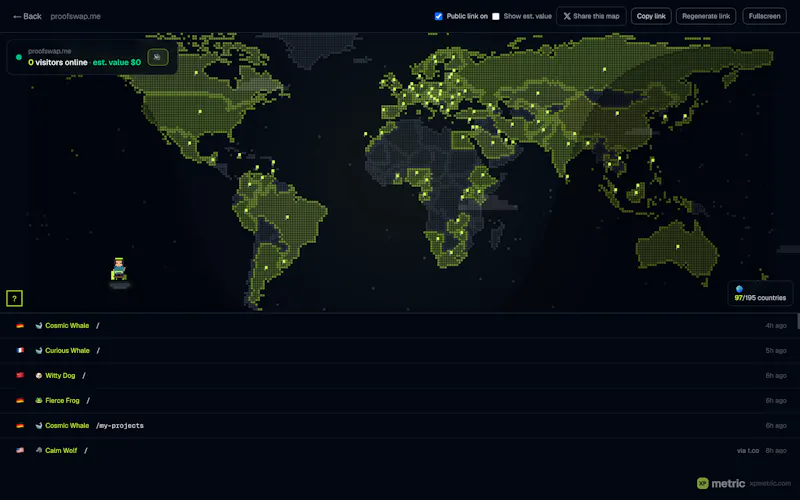Click the 8h ago timestamp
800x500 pixels.
[776, 451]
